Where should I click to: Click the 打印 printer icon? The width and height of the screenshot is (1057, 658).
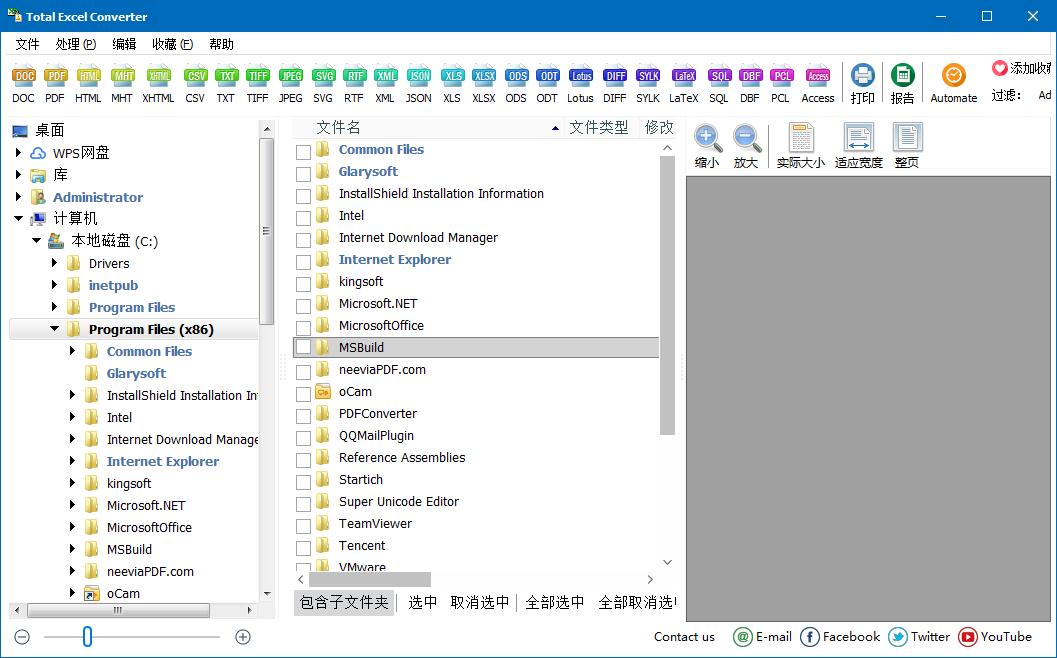pyautogui.click(x=862, y=76)
